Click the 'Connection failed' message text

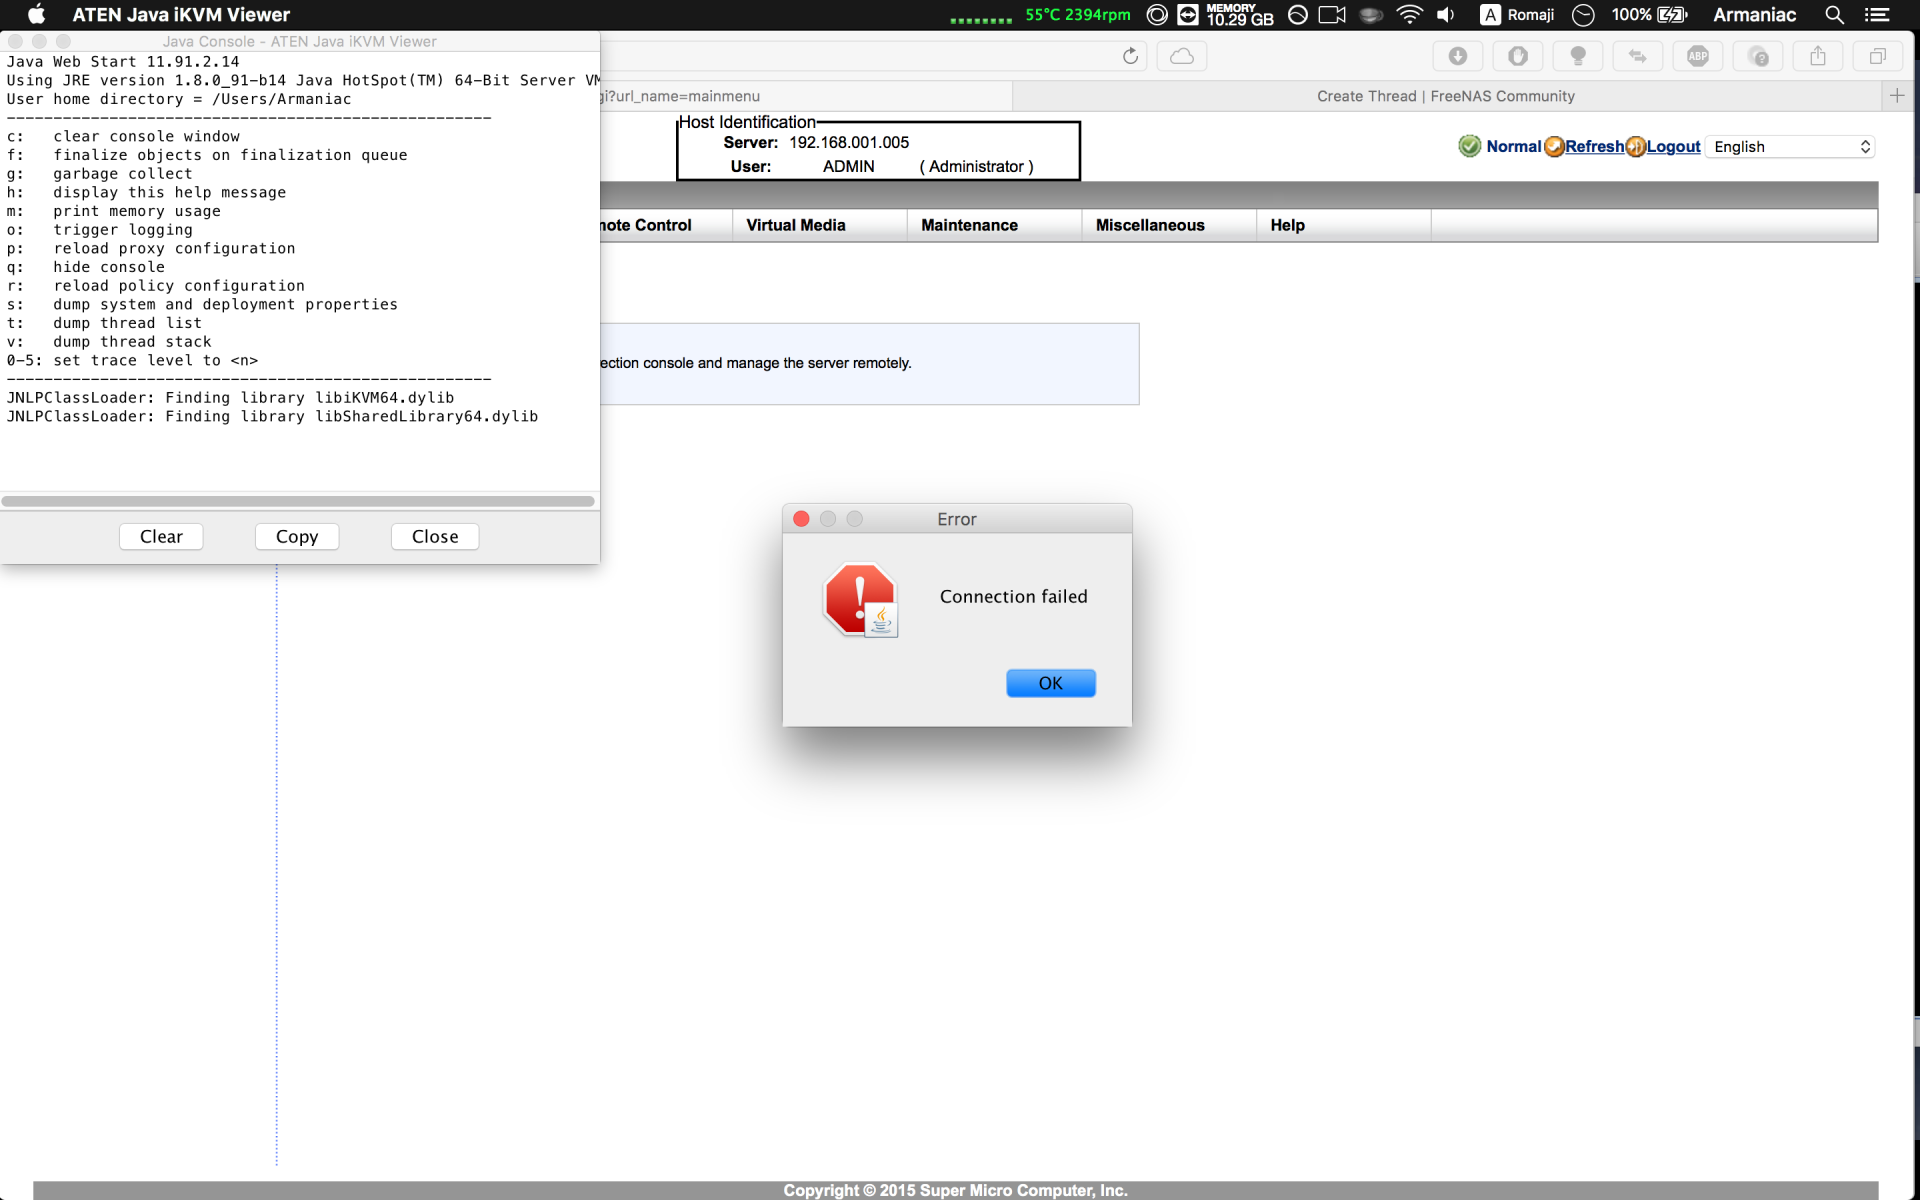click(x=1013, y=596)
